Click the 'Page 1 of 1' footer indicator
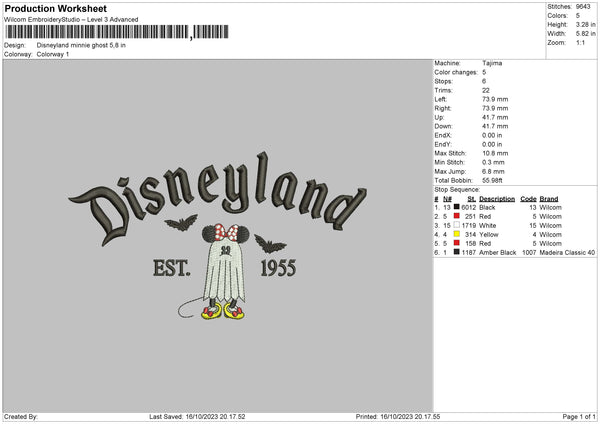Image resolution: width=600 pixels, height=424 pixels. pyautogui.click(x=579, y=416)
